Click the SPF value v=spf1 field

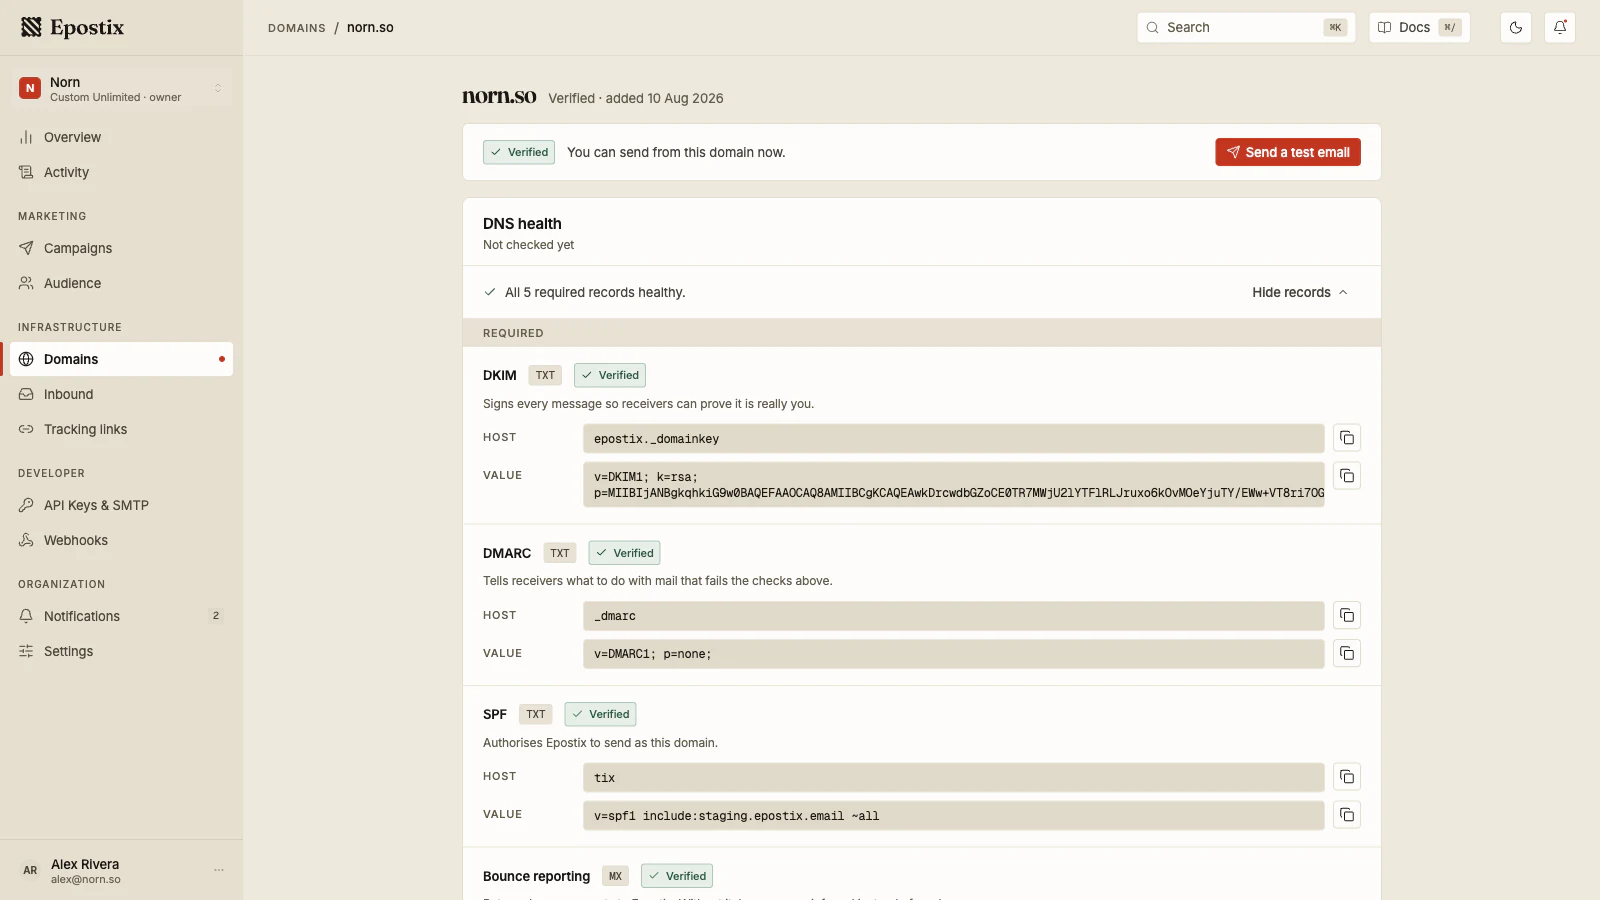click(x=954, y=815)
